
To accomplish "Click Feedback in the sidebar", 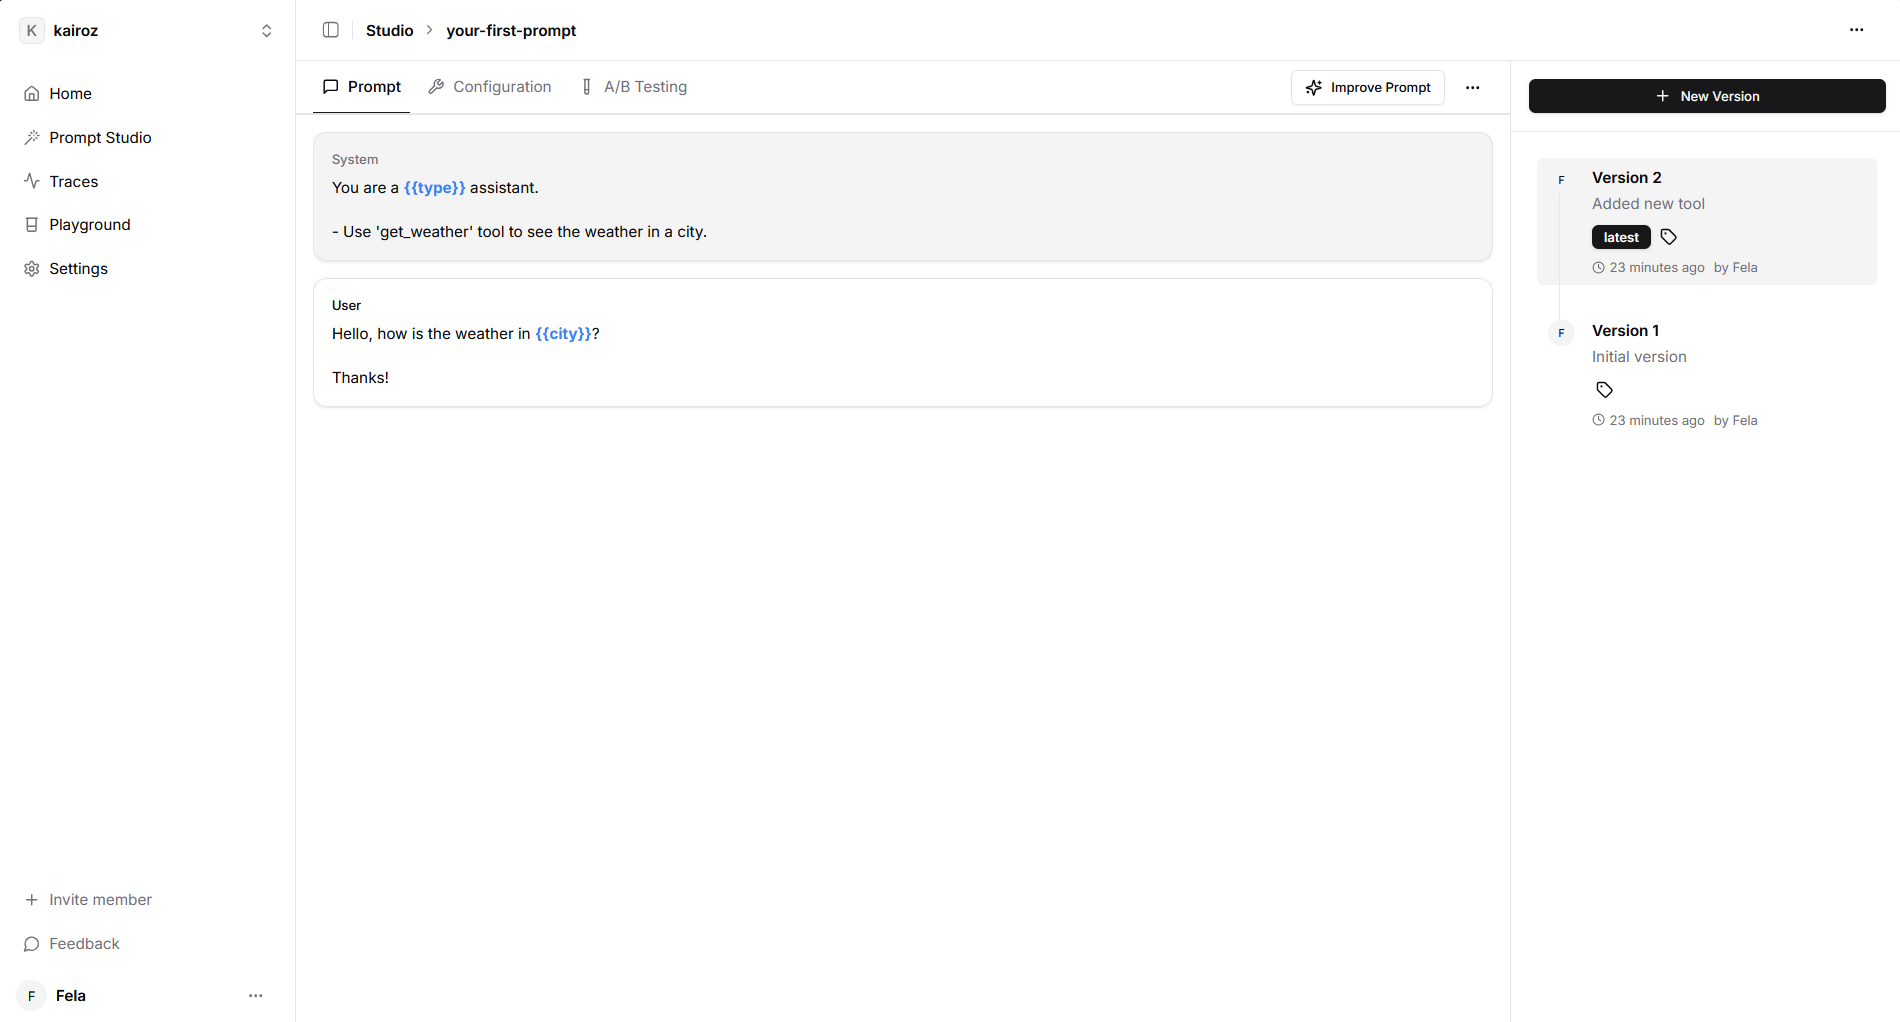I will (84, 944).
